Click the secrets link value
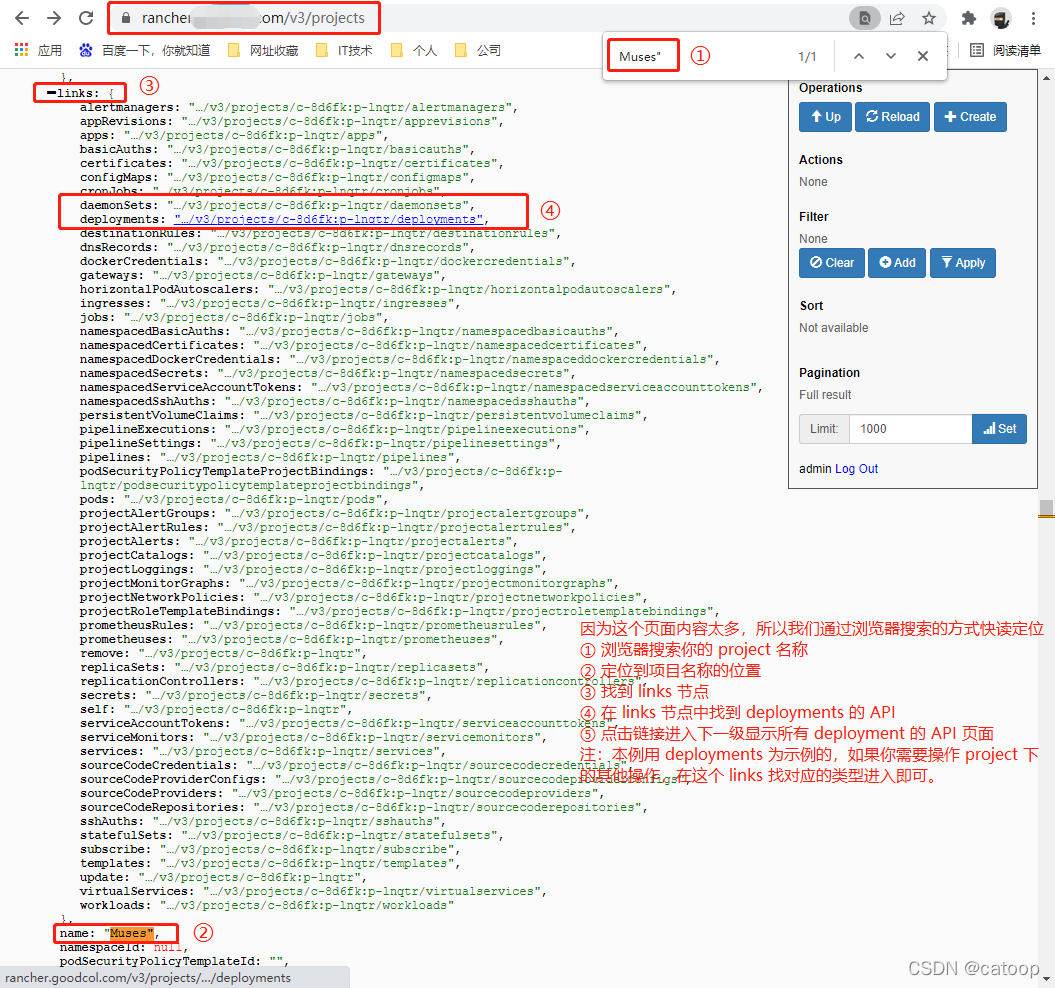The height and width of the screenshot is (988, 1055). [285, 695]
